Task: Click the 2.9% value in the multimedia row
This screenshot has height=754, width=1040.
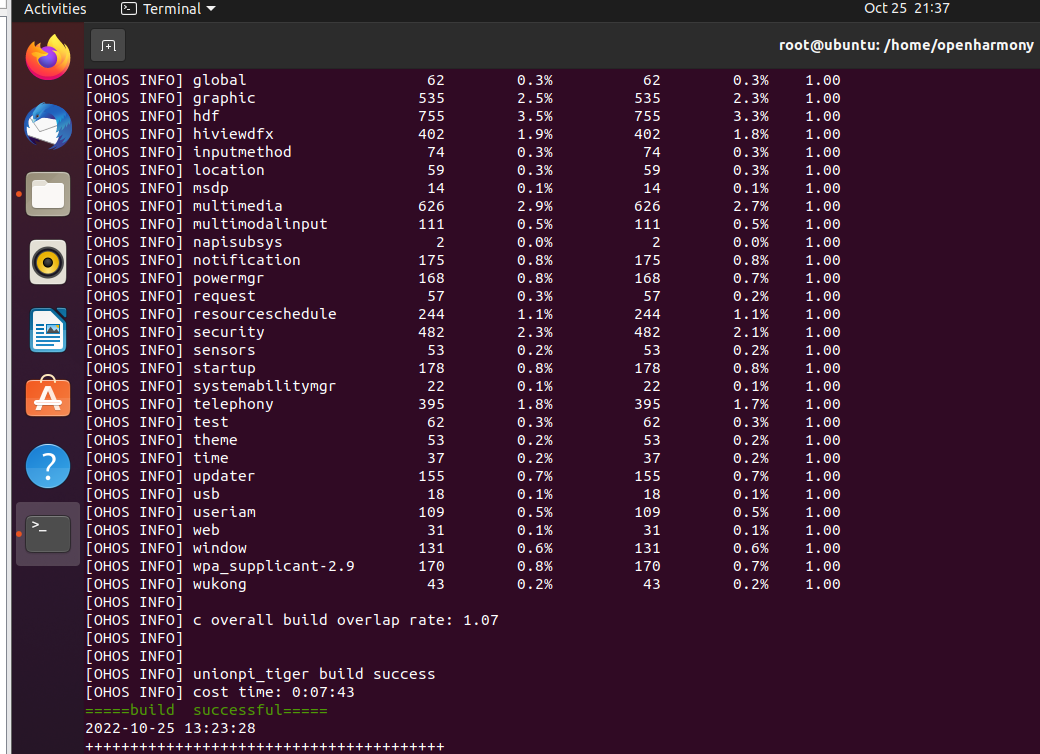Action: coord(535,206)
